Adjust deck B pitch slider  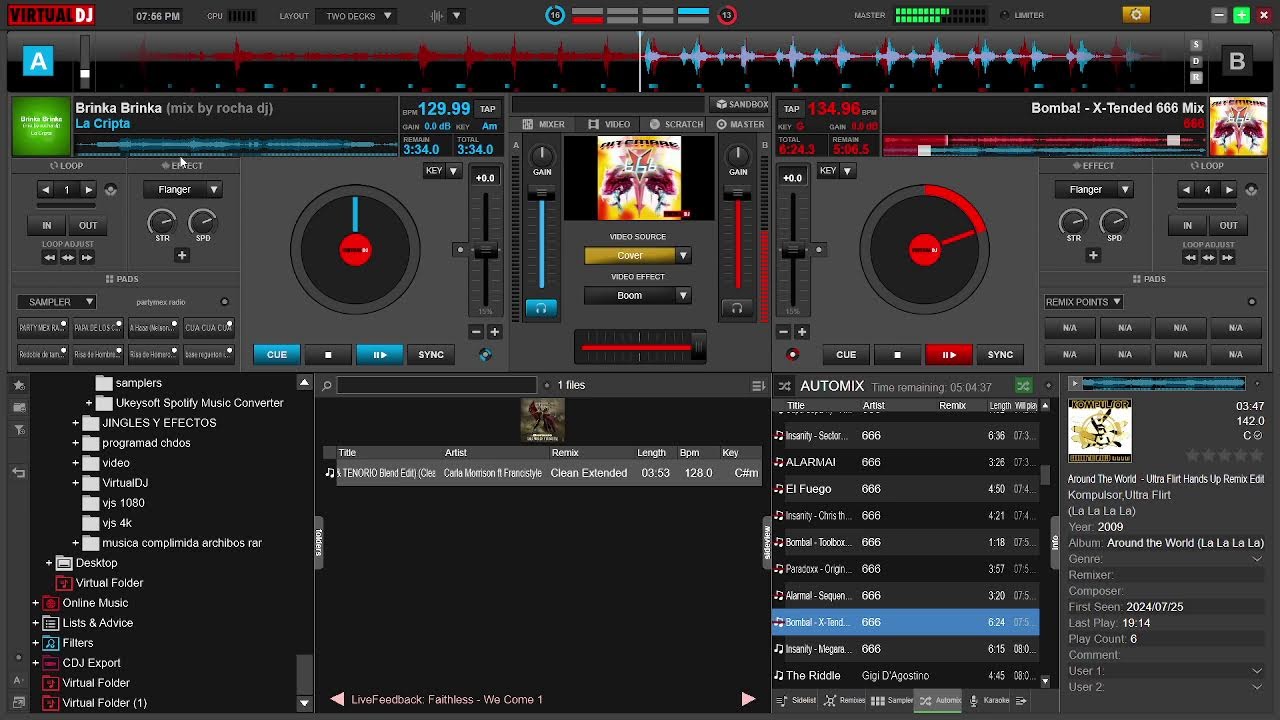(x=793, y=250)
